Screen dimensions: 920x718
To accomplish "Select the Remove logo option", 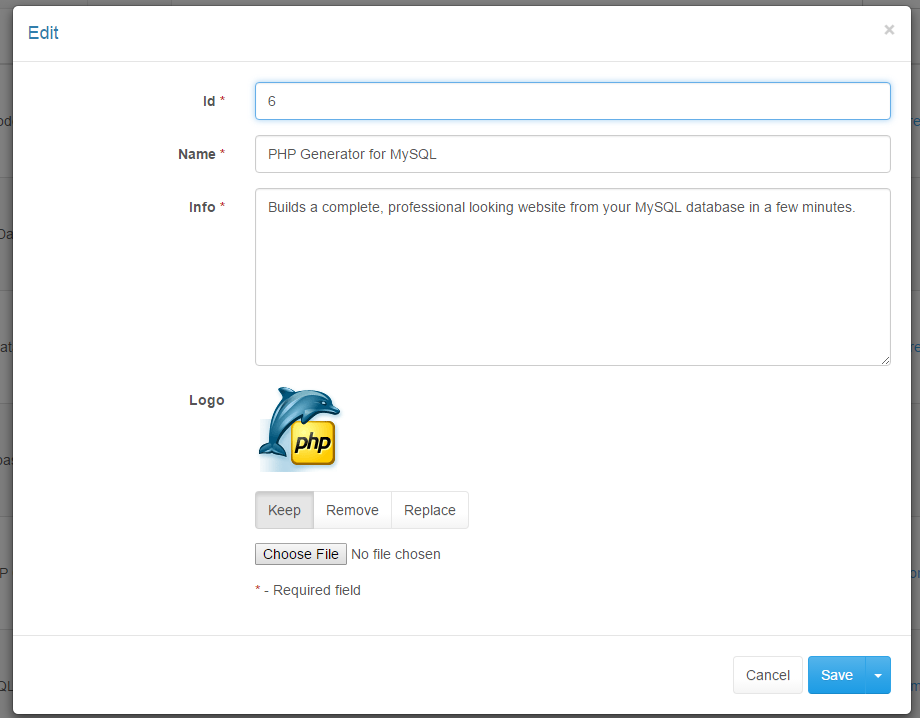I will (352, 510).
